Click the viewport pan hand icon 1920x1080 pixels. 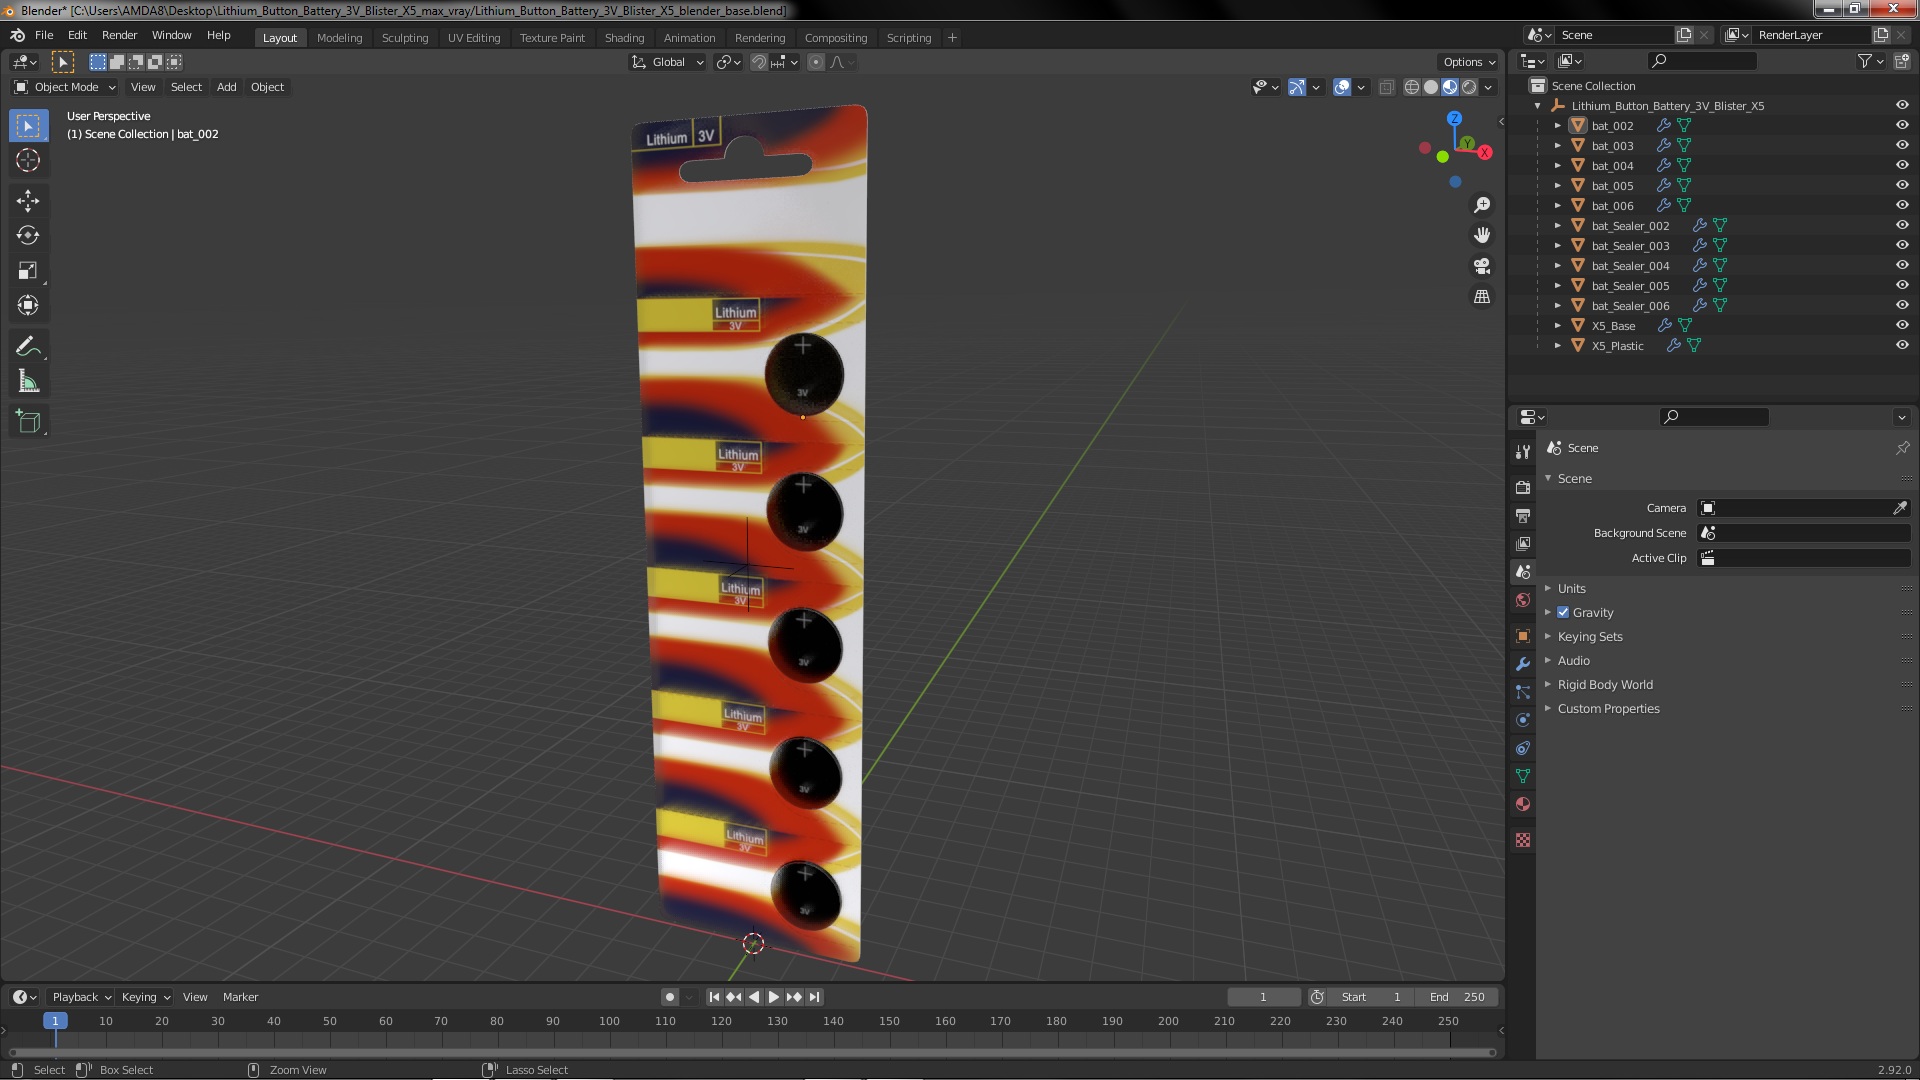click(x=1482, y=235)
